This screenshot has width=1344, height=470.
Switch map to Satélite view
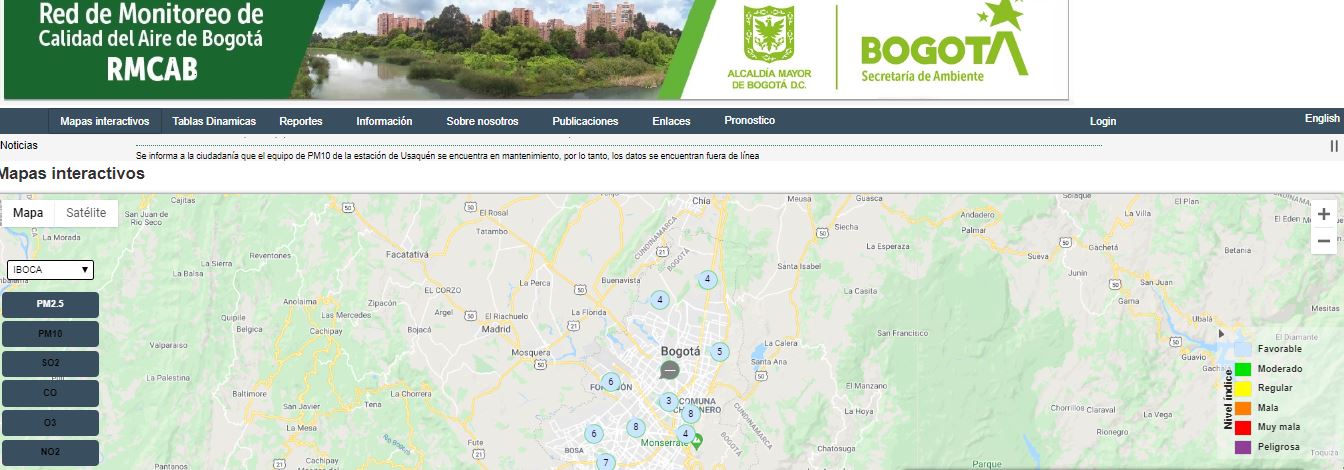pyautogui.click(x=86, y=213)
